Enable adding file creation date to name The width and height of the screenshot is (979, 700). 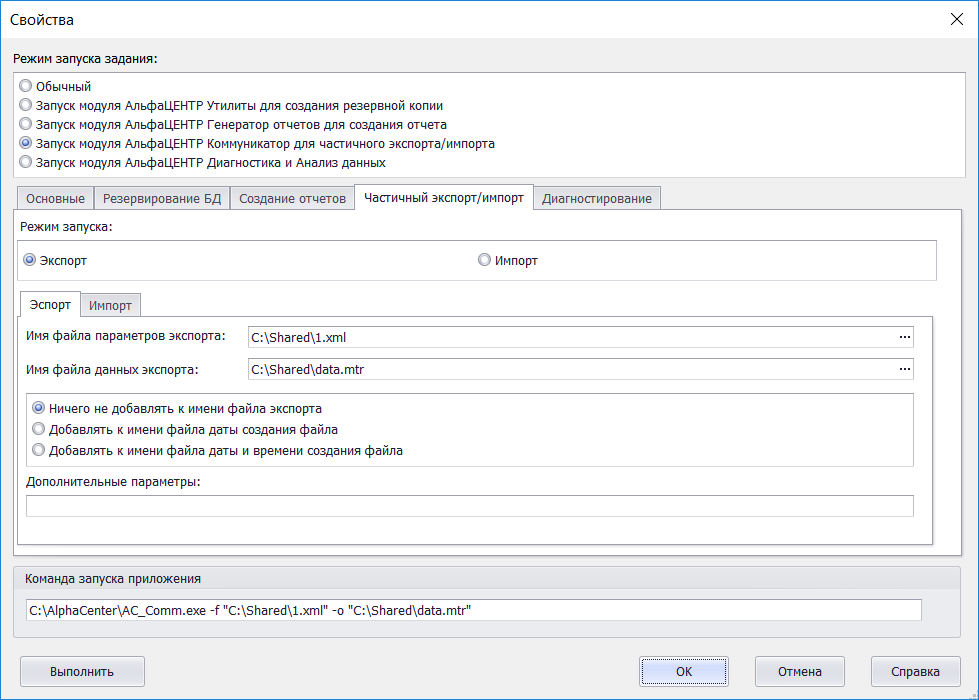[x=39, y=429]
